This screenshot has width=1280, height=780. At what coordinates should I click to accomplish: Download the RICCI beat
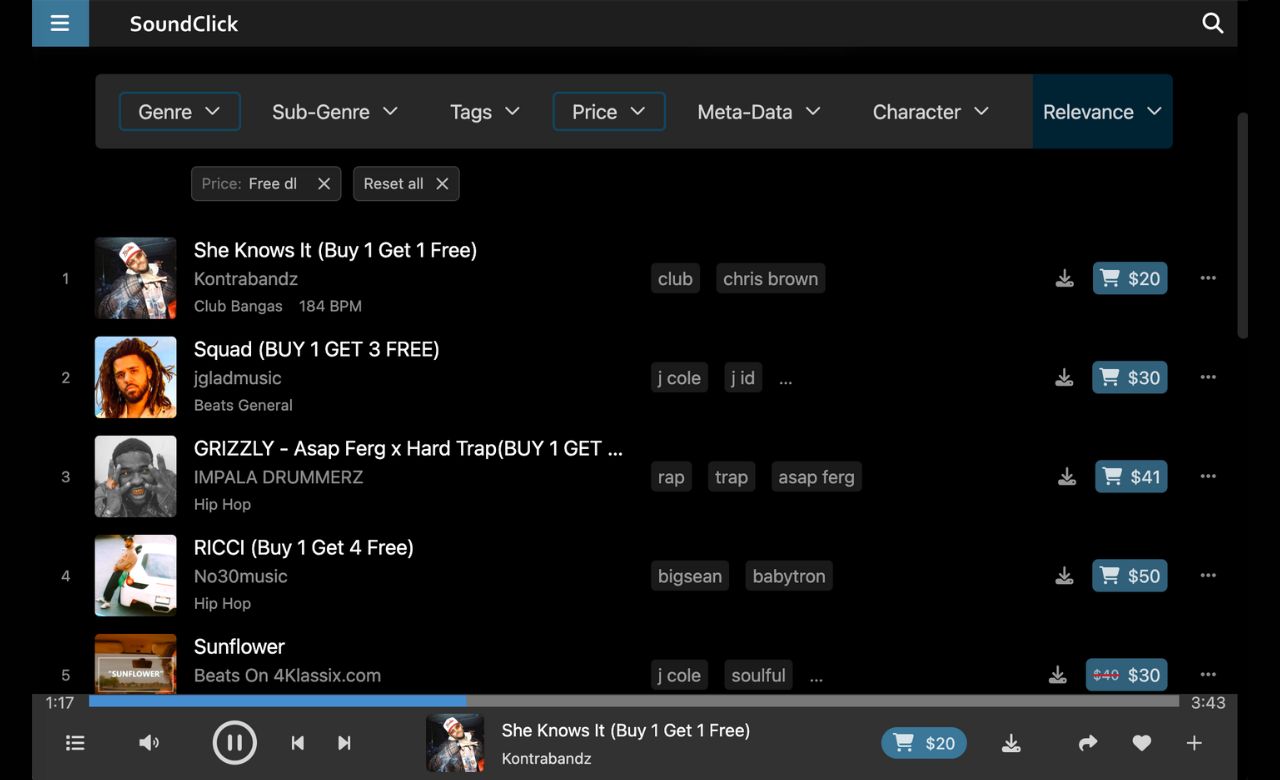point(1064,576)
